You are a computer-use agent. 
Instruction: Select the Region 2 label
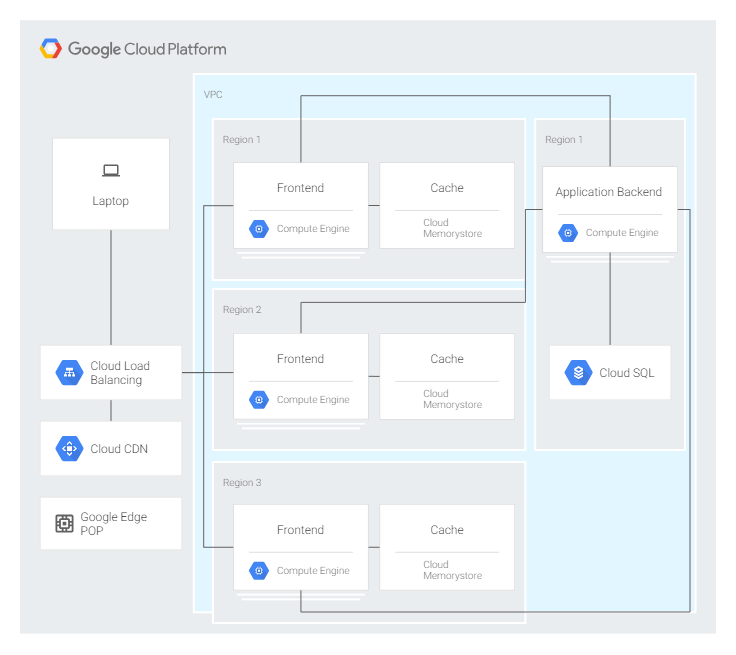tap(242, 309)
